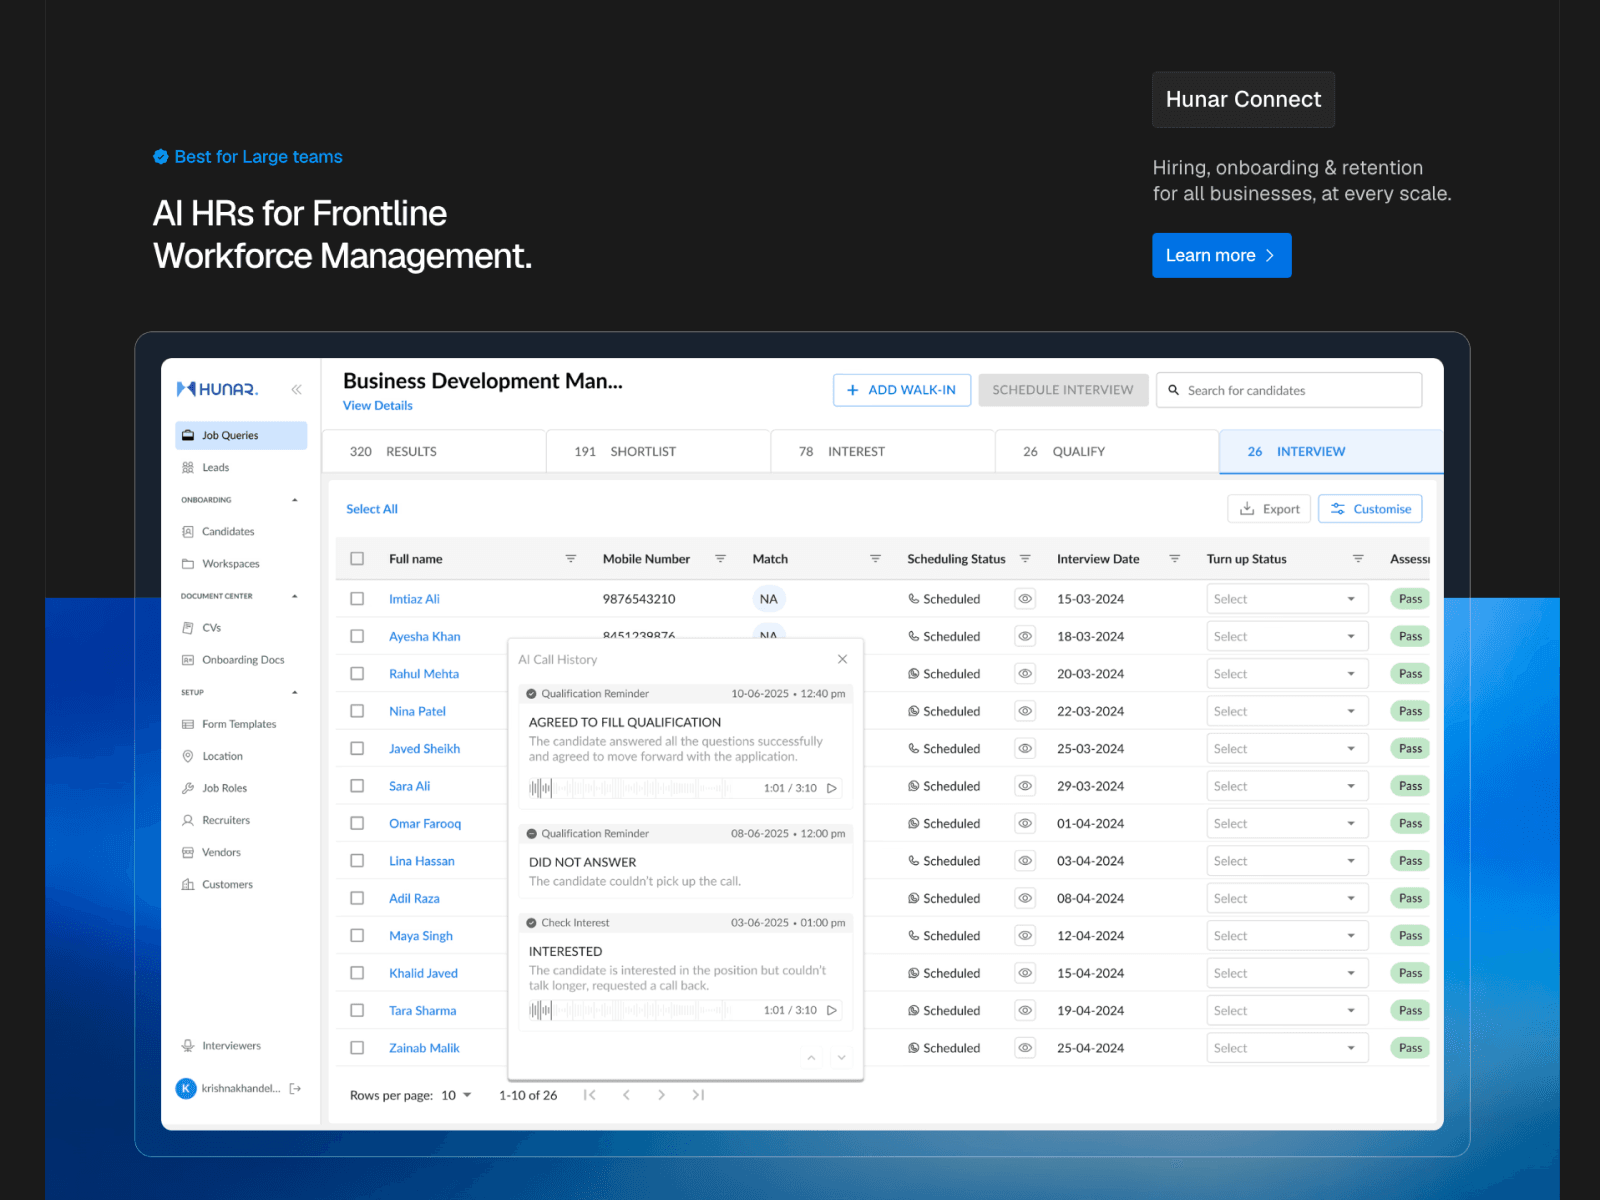Switch to the 26 Qualify tab
Image resolution: width=1600 pixels, height=1200 pixels.
pos(1107,452)
